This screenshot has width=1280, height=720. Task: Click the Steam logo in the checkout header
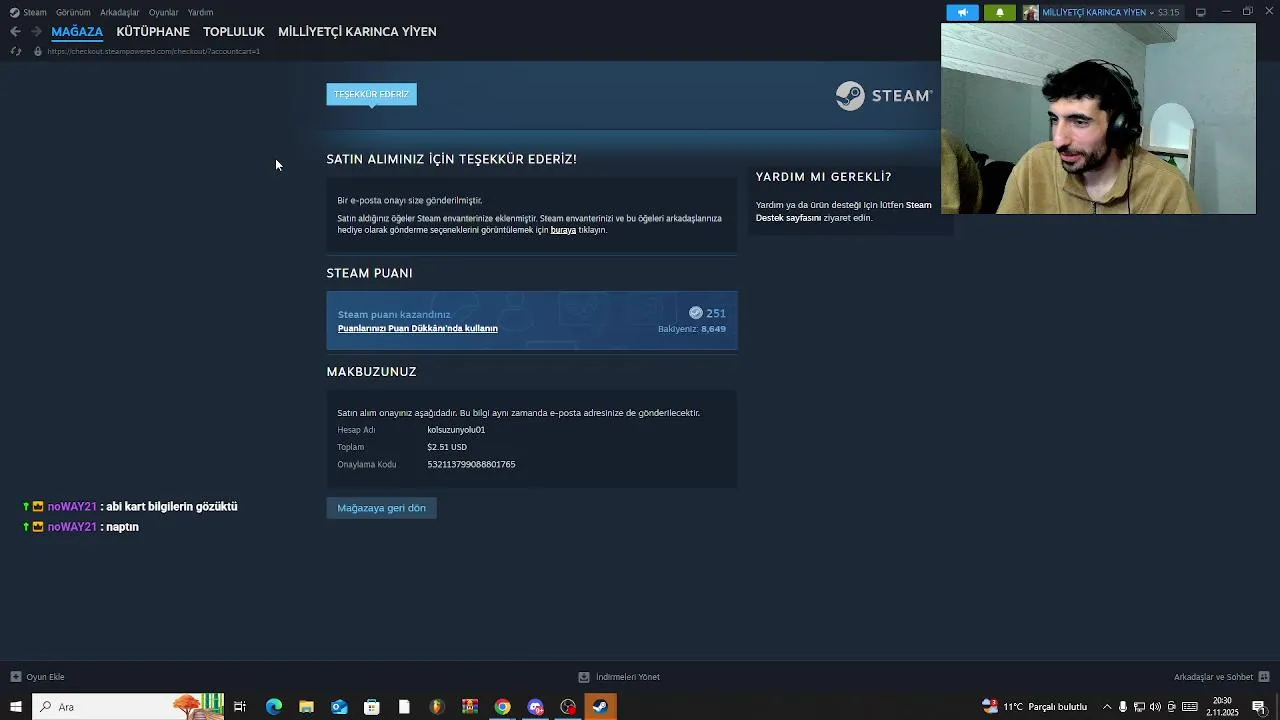(884, 96)
